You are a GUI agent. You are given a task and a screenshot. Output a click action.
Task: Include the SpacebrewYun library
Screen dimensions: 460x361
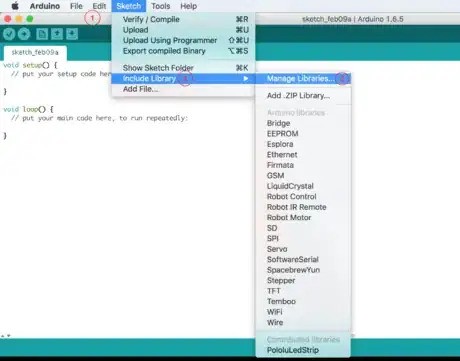click(303, 270)
